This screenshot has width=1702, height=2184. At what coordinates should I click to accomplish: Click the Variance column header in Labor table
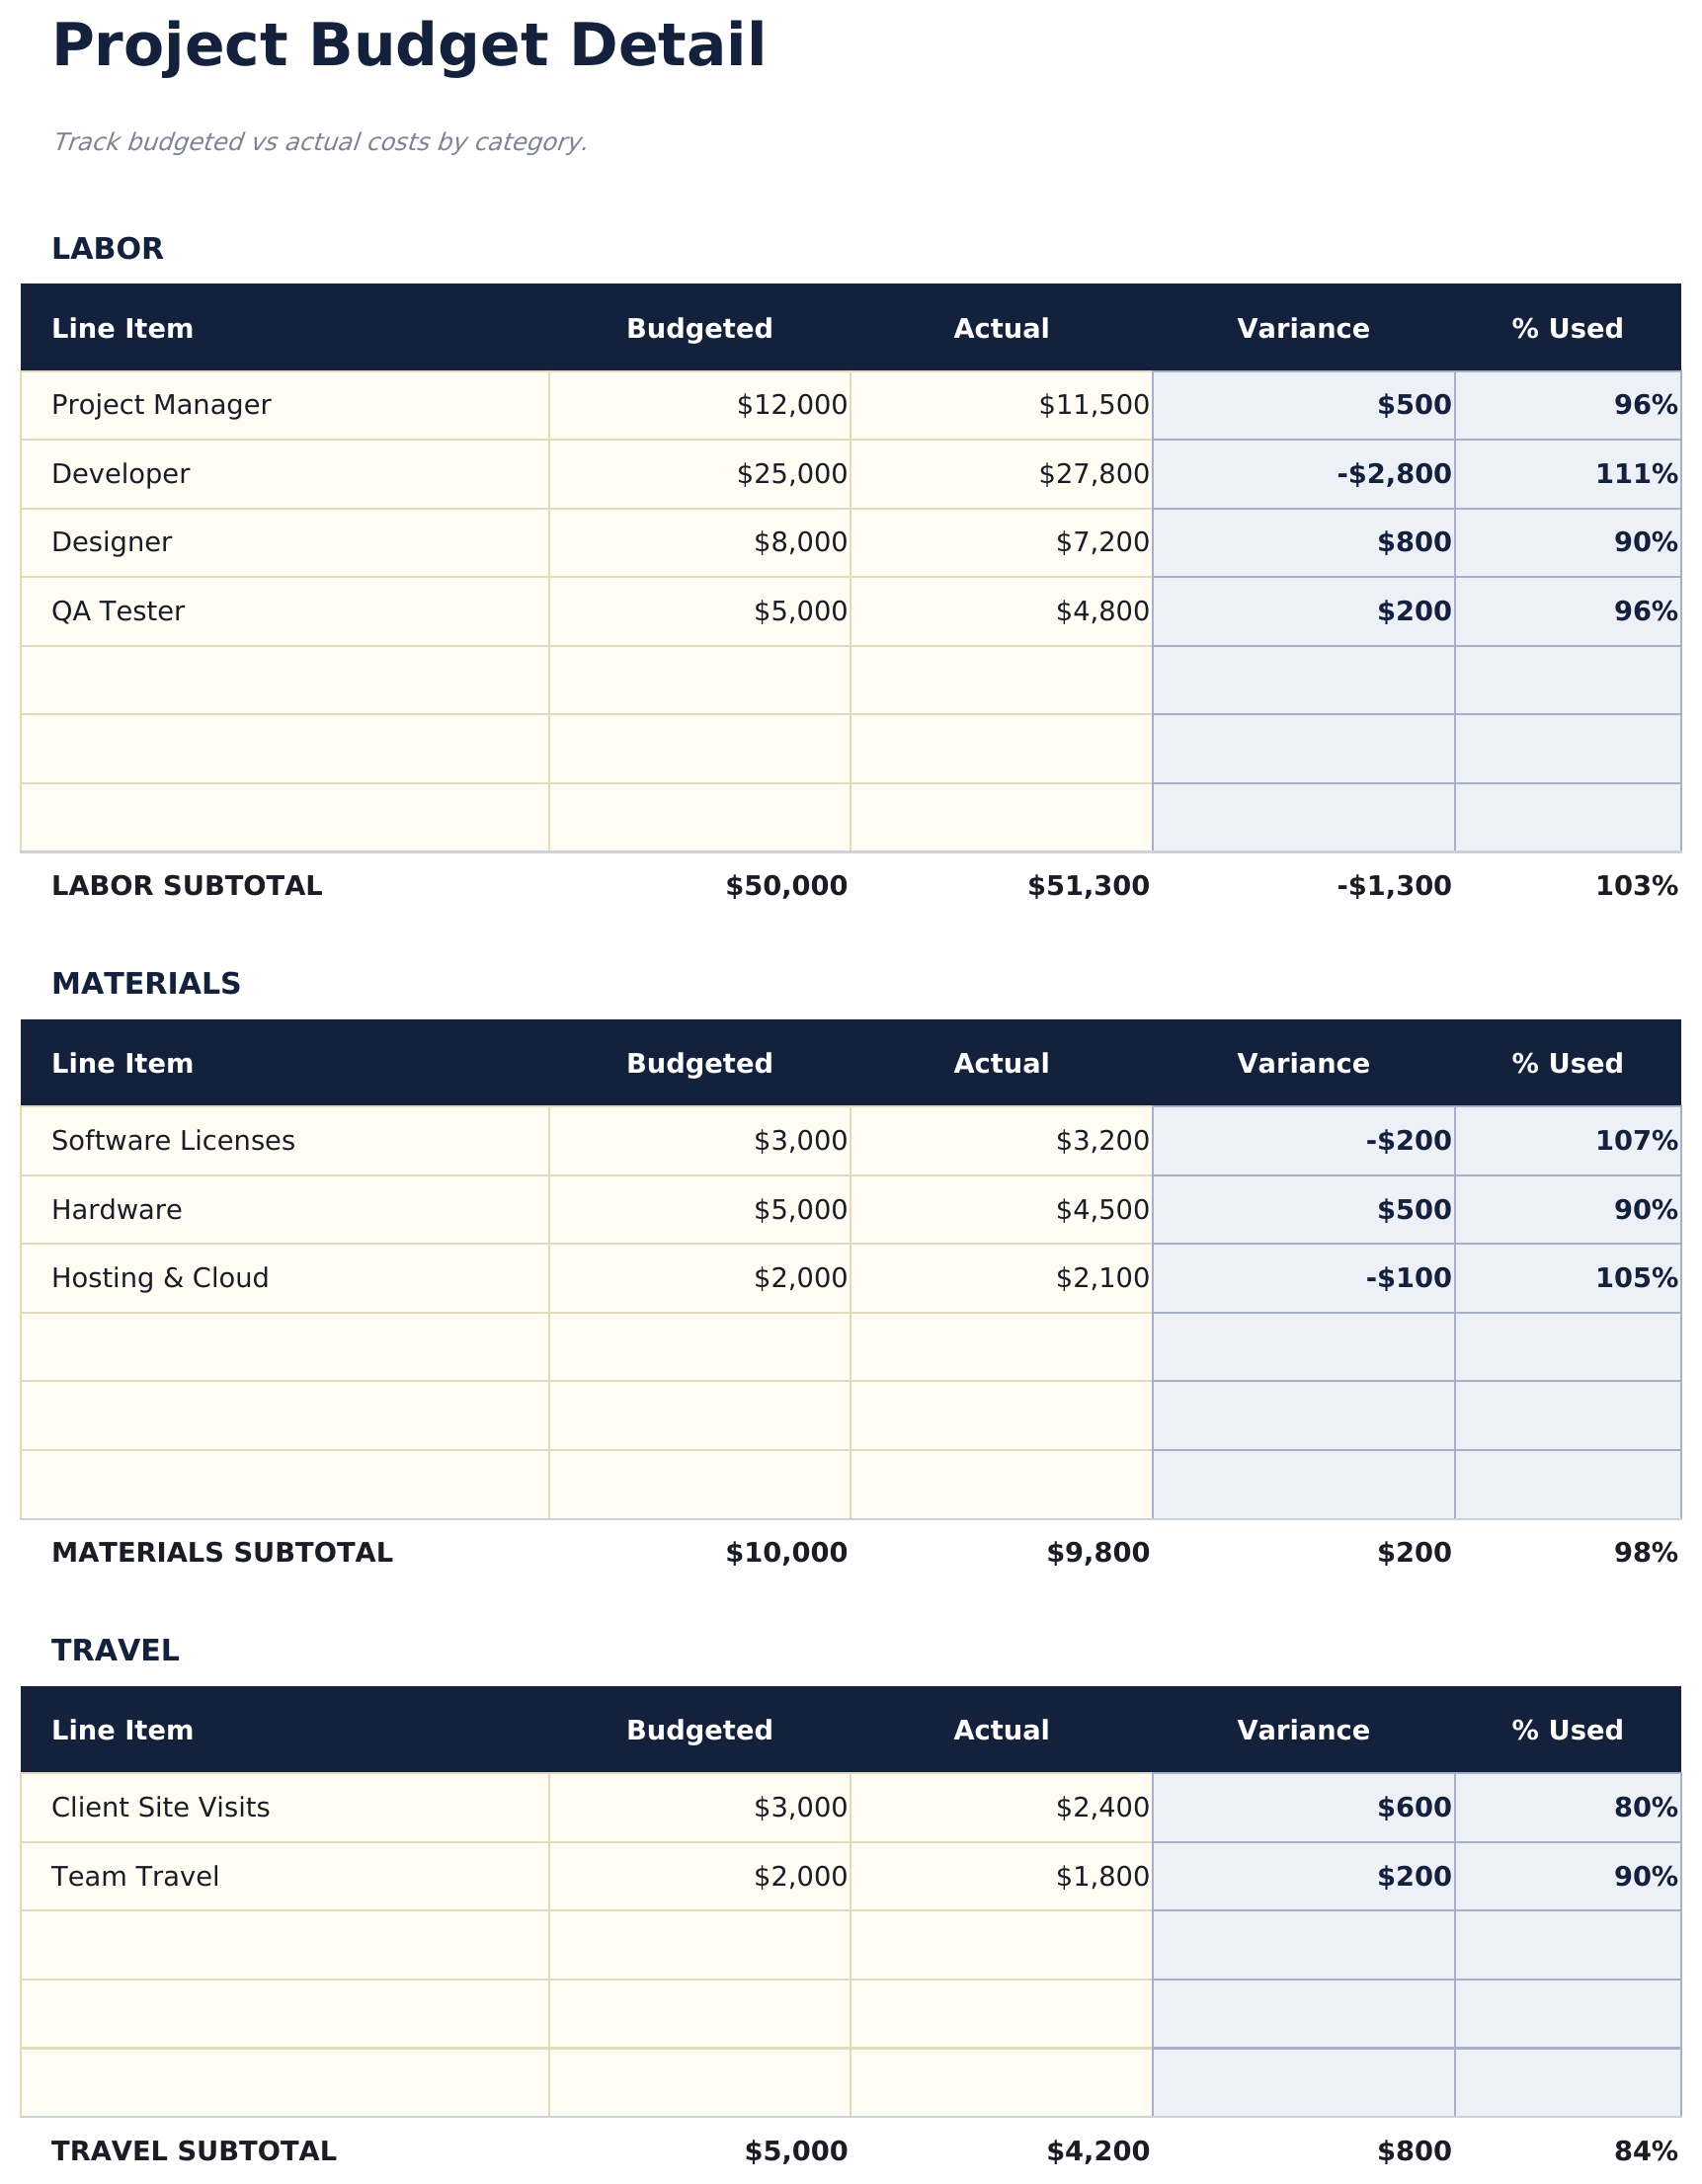click(1303, 329)
